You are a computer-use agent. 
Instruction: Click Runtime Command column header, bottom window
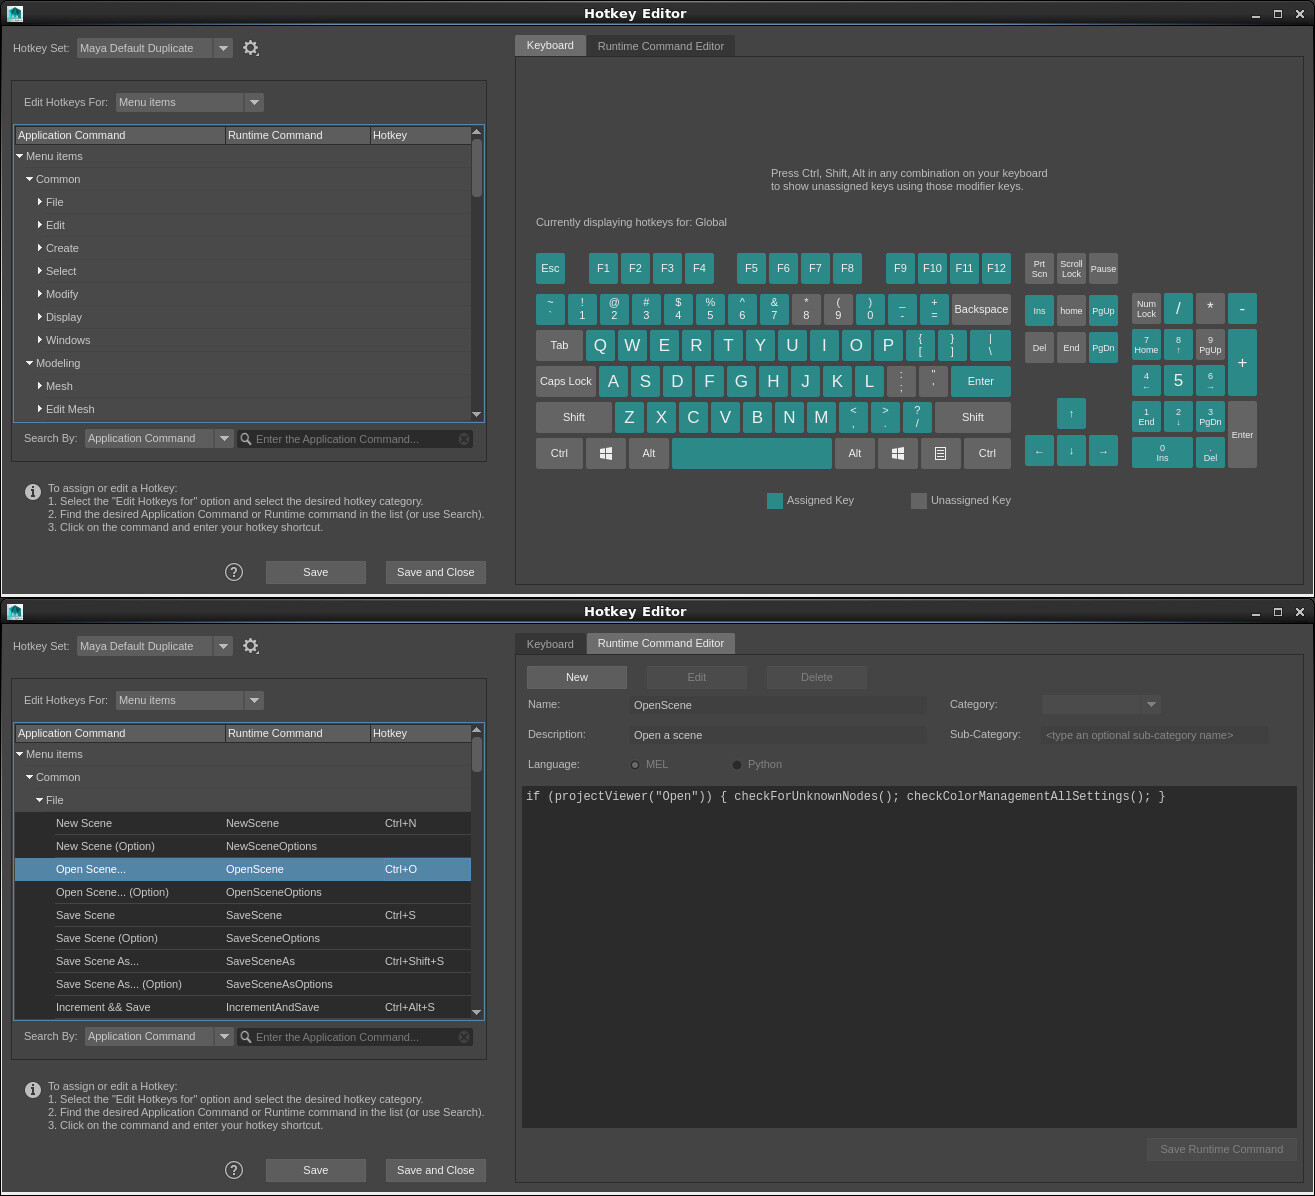tap(298, 733)
